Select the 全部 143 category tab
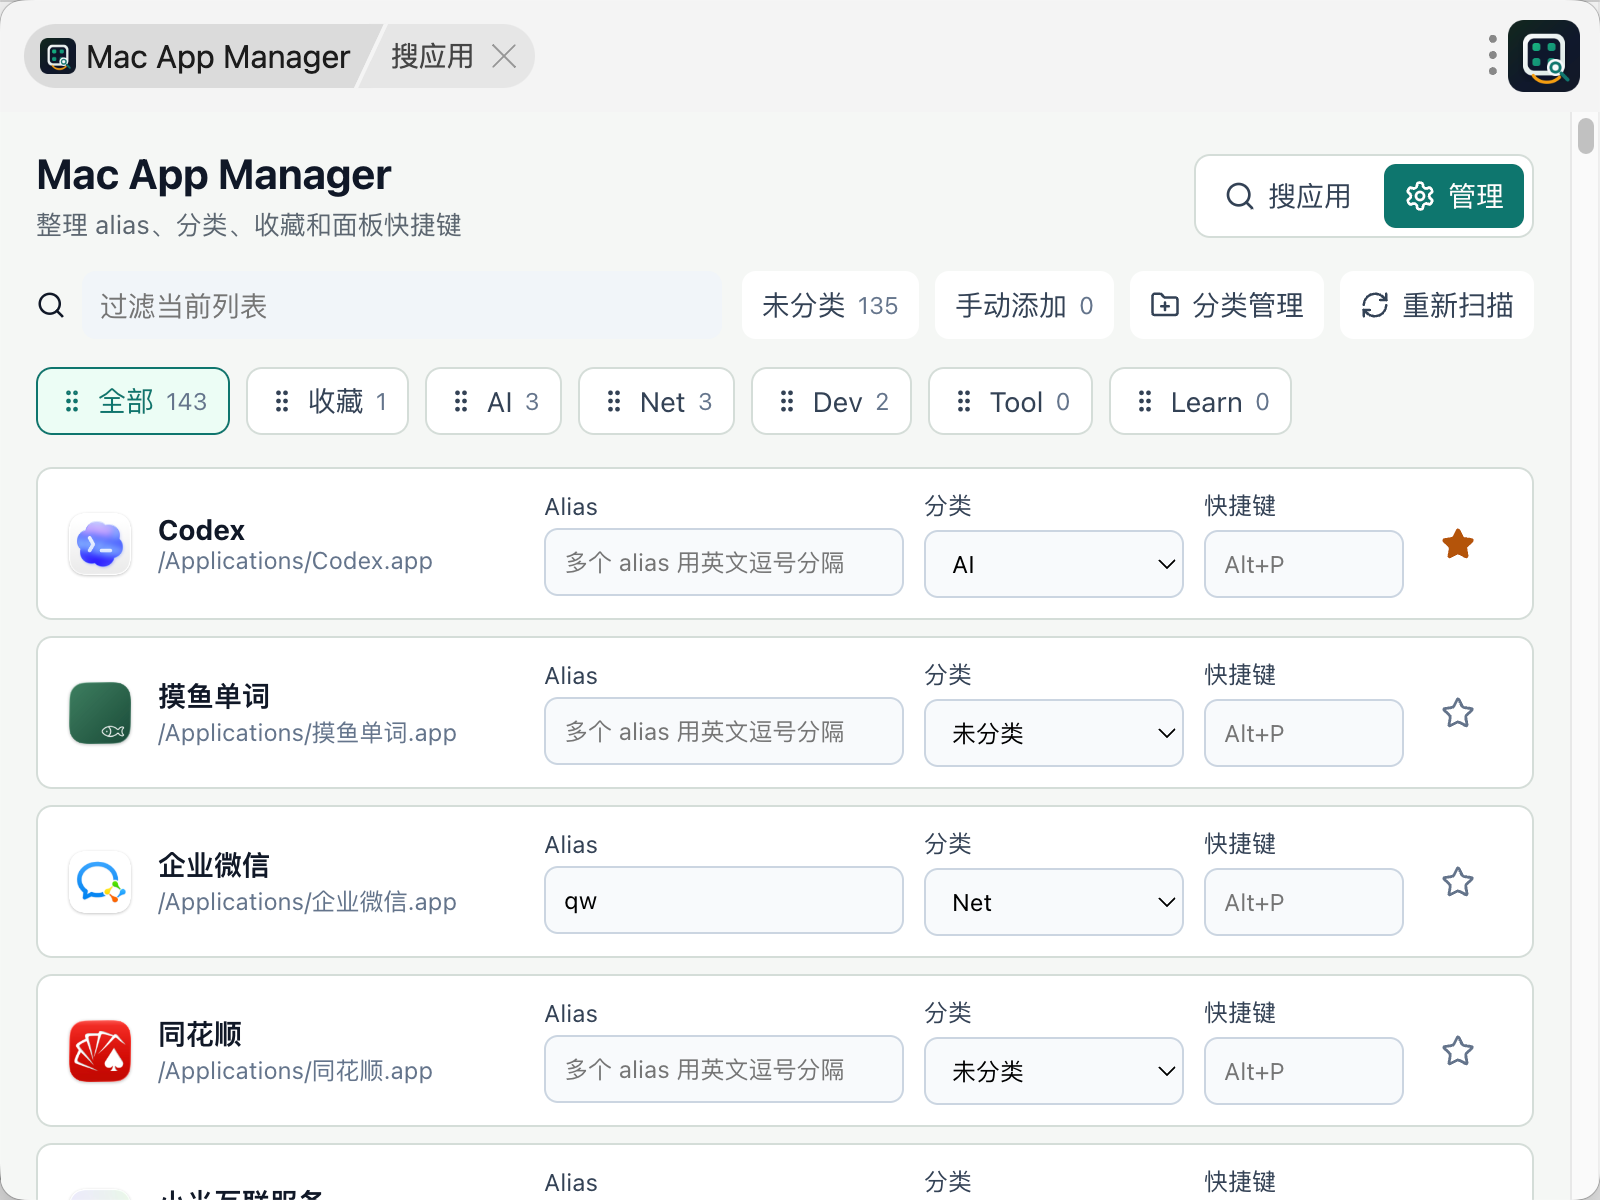 click(x=133, y=401)
